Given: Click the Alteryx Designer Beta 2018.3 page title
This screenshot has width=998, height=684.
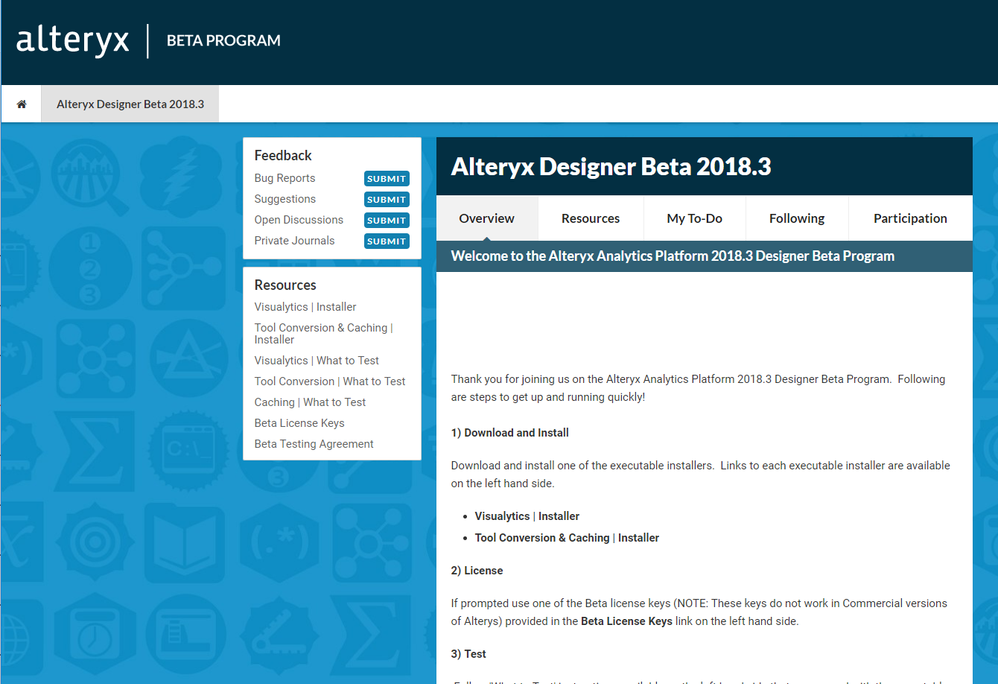Looking at the screenshot, I should [x=611, y=167].
